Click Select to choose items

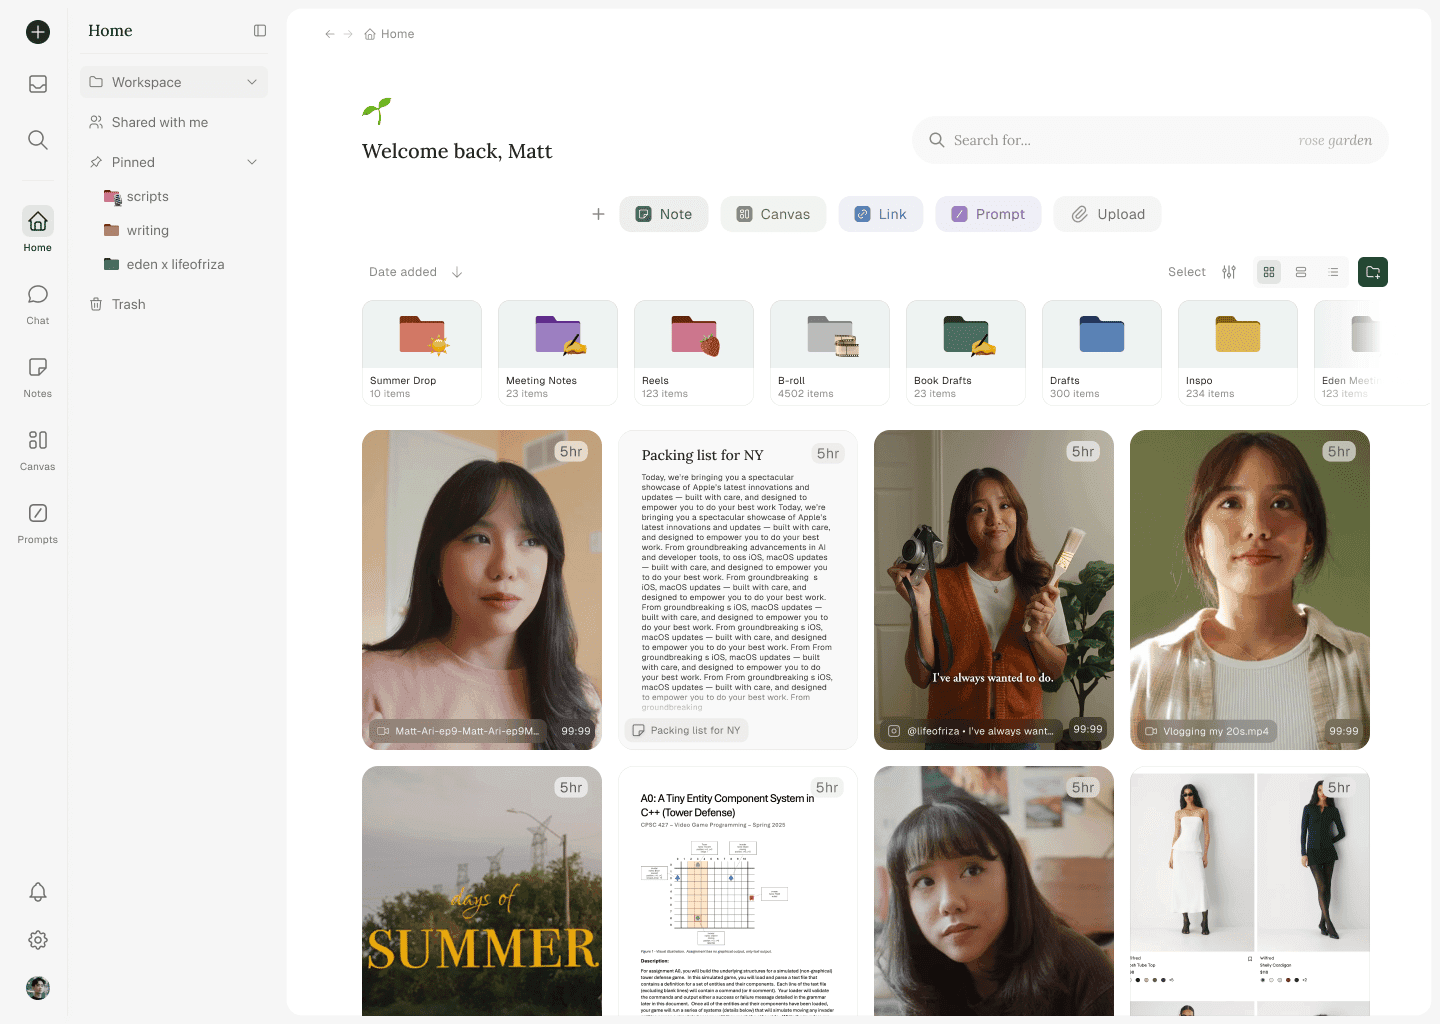[1187, 272]
